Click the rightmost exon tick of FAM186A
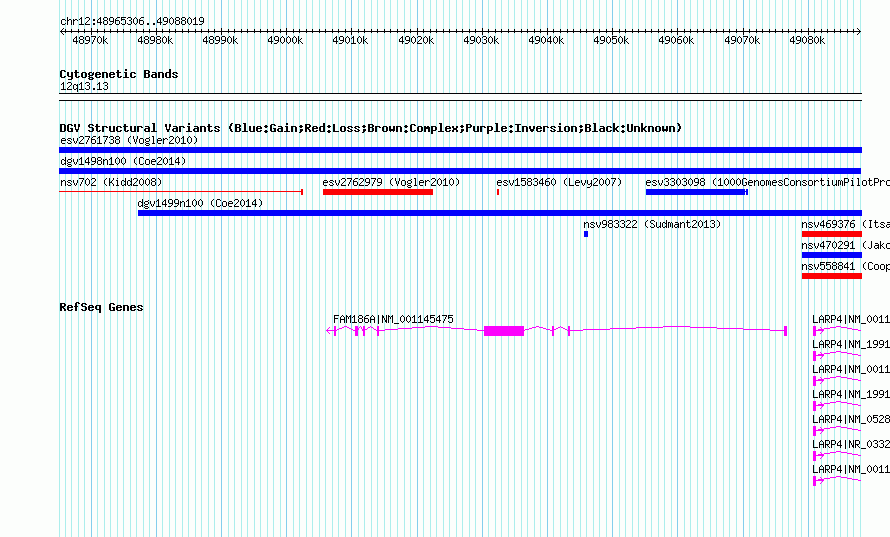890x537 pixels. coord(786,331)
